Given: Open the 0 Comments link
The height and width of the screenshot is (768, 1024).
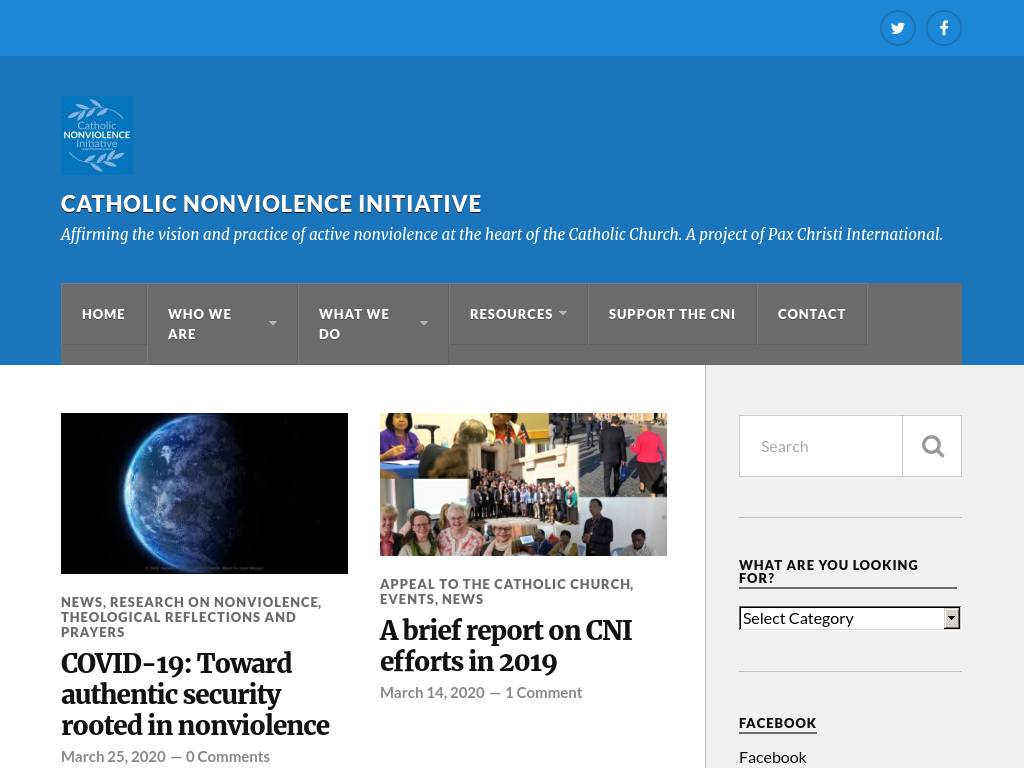Looking at the screenshot, I should [227, 756].
